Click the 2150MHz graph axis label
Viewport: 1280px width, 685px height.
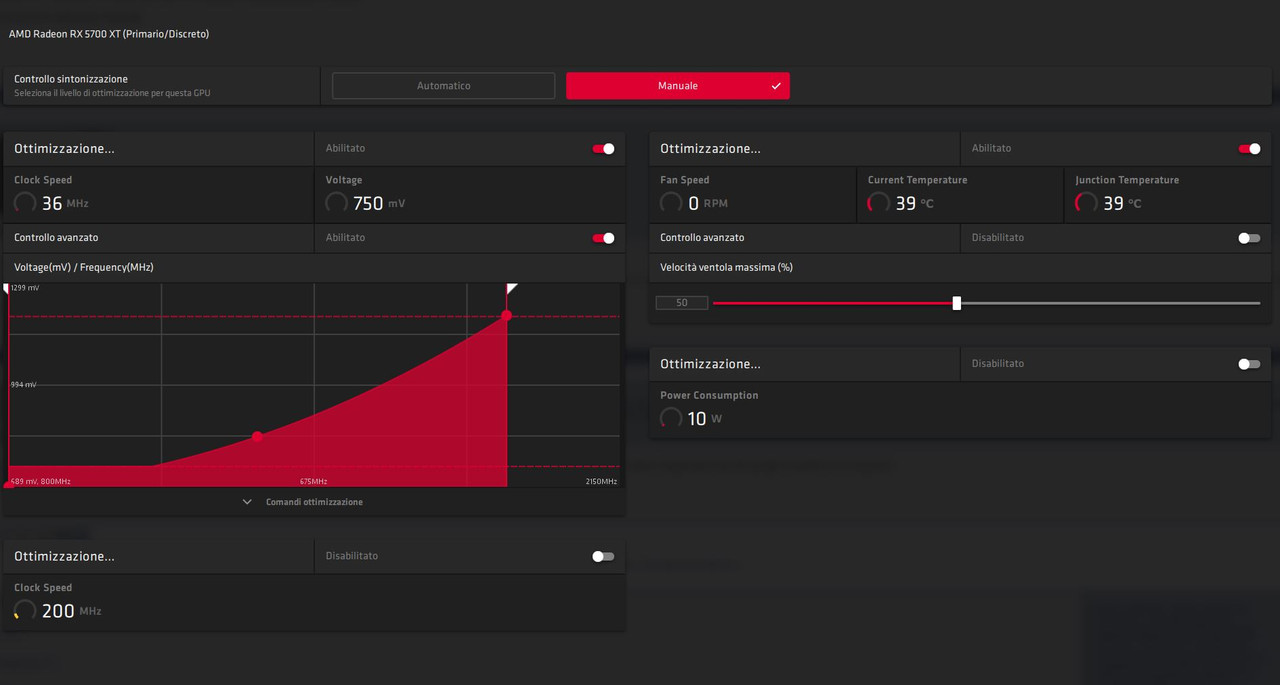[601, 482]
